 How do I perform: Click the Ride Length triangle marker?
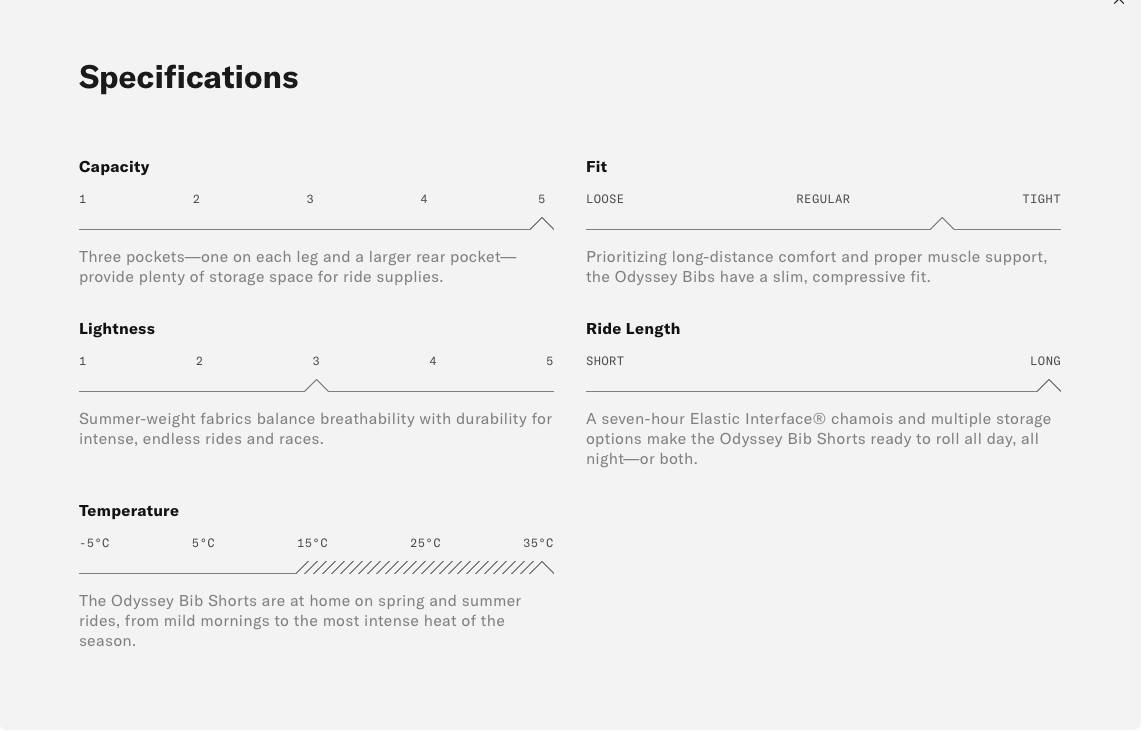coord(1049,386)
